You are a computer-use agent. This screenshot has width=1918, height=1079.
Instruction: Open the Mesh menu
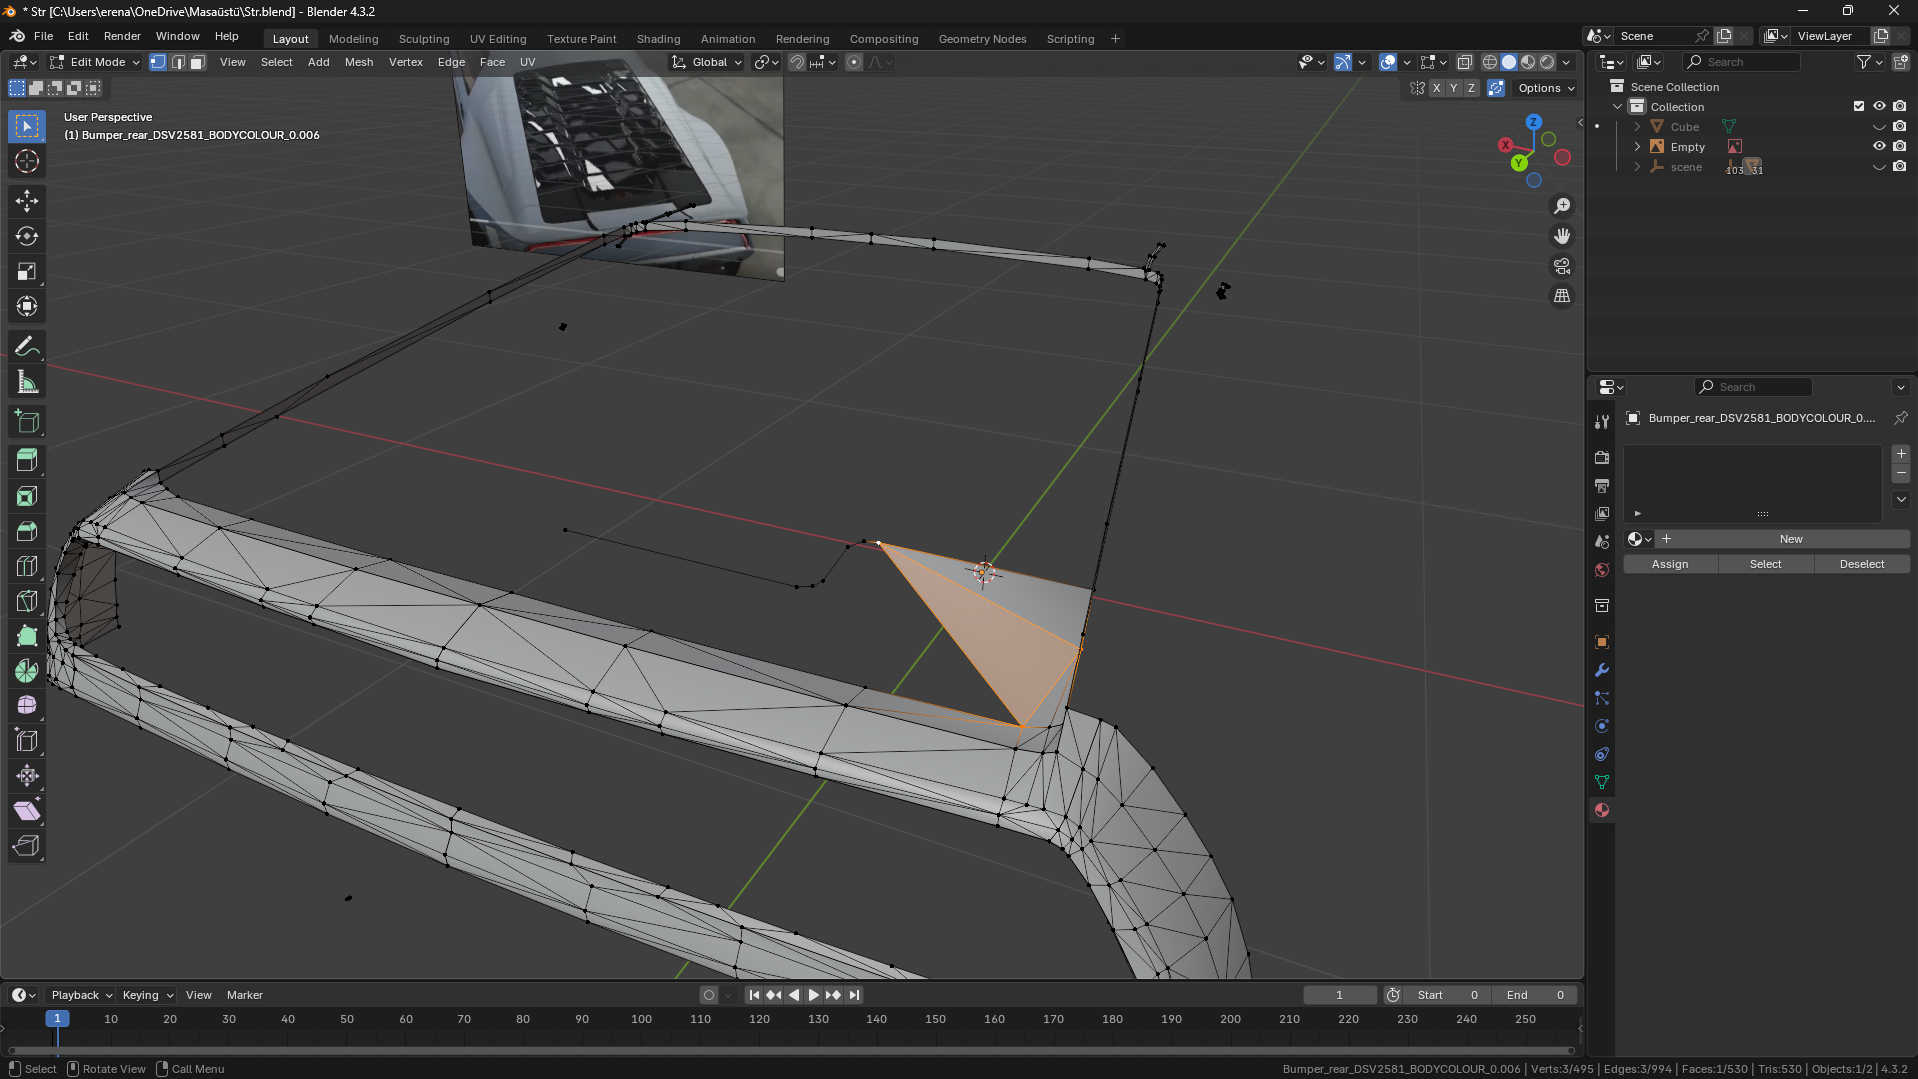tap(358, 62)
